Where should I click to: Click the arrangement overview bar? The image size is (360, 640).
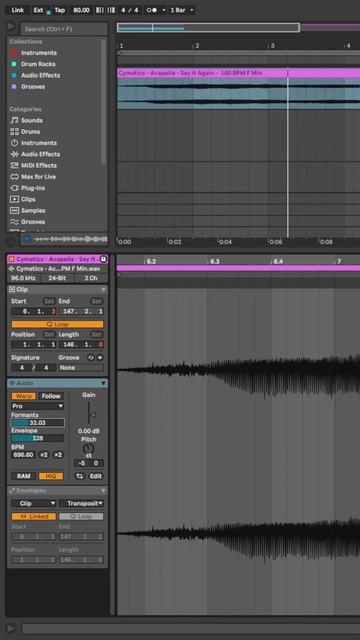pos(208,27)
